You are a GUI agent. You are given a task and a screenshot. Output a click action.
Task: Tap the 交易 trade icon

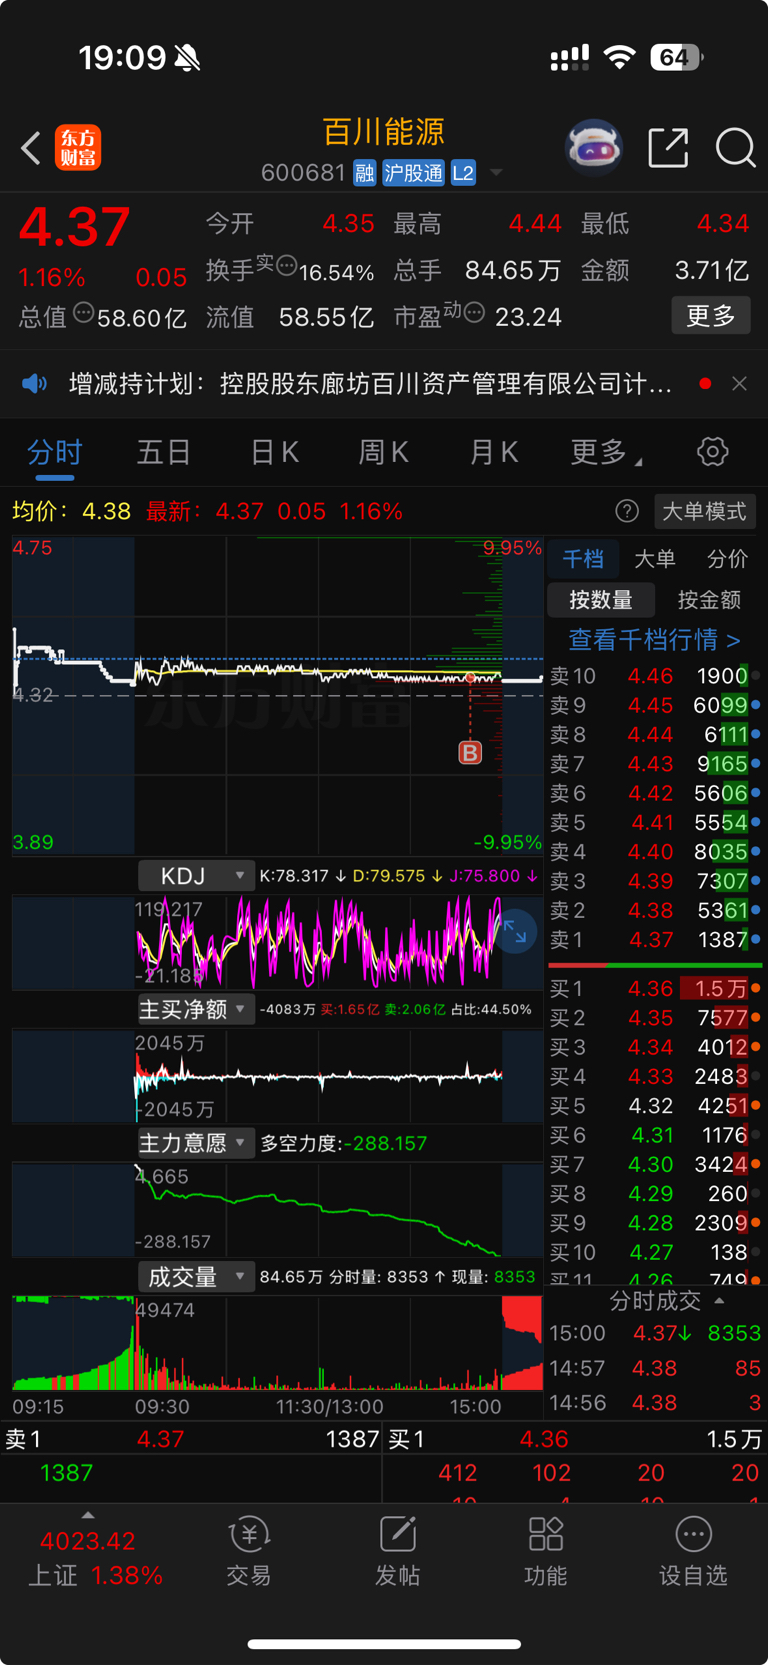point(249,1552)
